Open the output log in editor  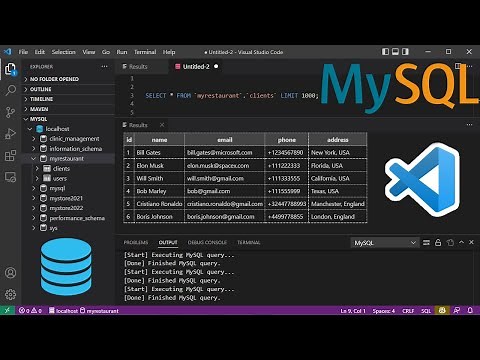[x=450, y=242]
